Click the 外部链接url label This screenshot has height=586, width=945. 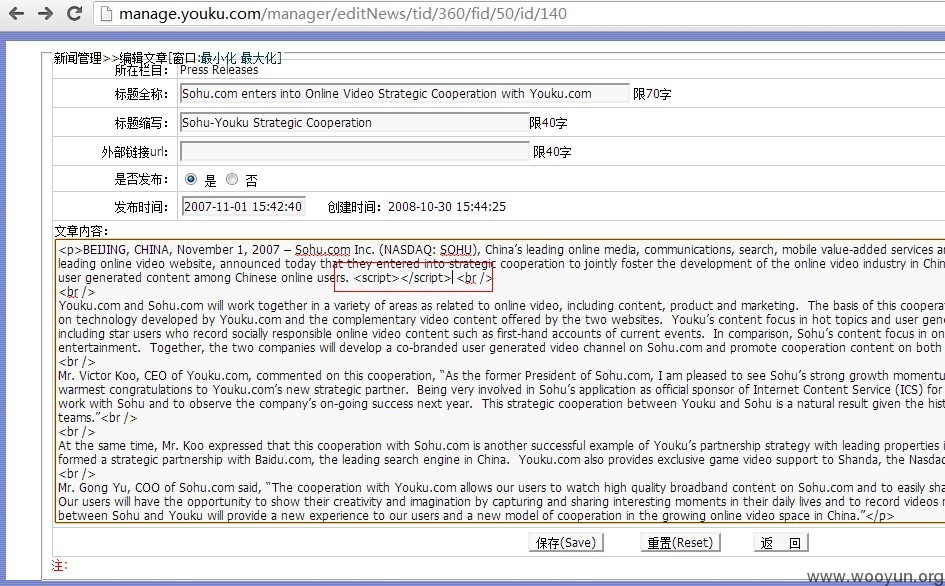point(135,152)
